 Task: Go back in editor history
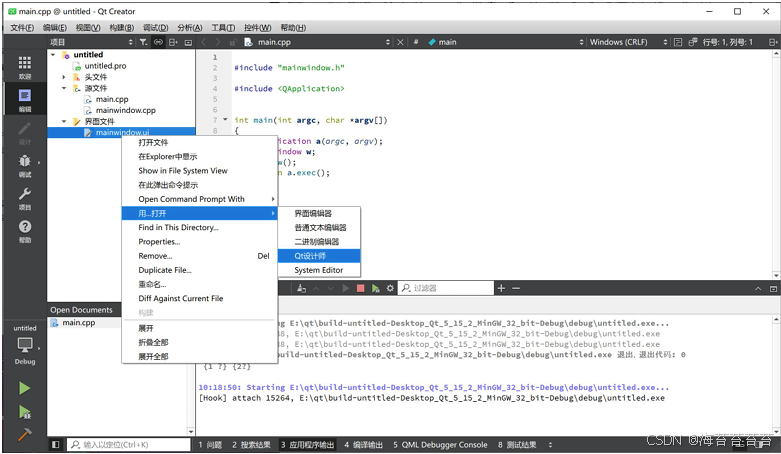coord(204,42)
